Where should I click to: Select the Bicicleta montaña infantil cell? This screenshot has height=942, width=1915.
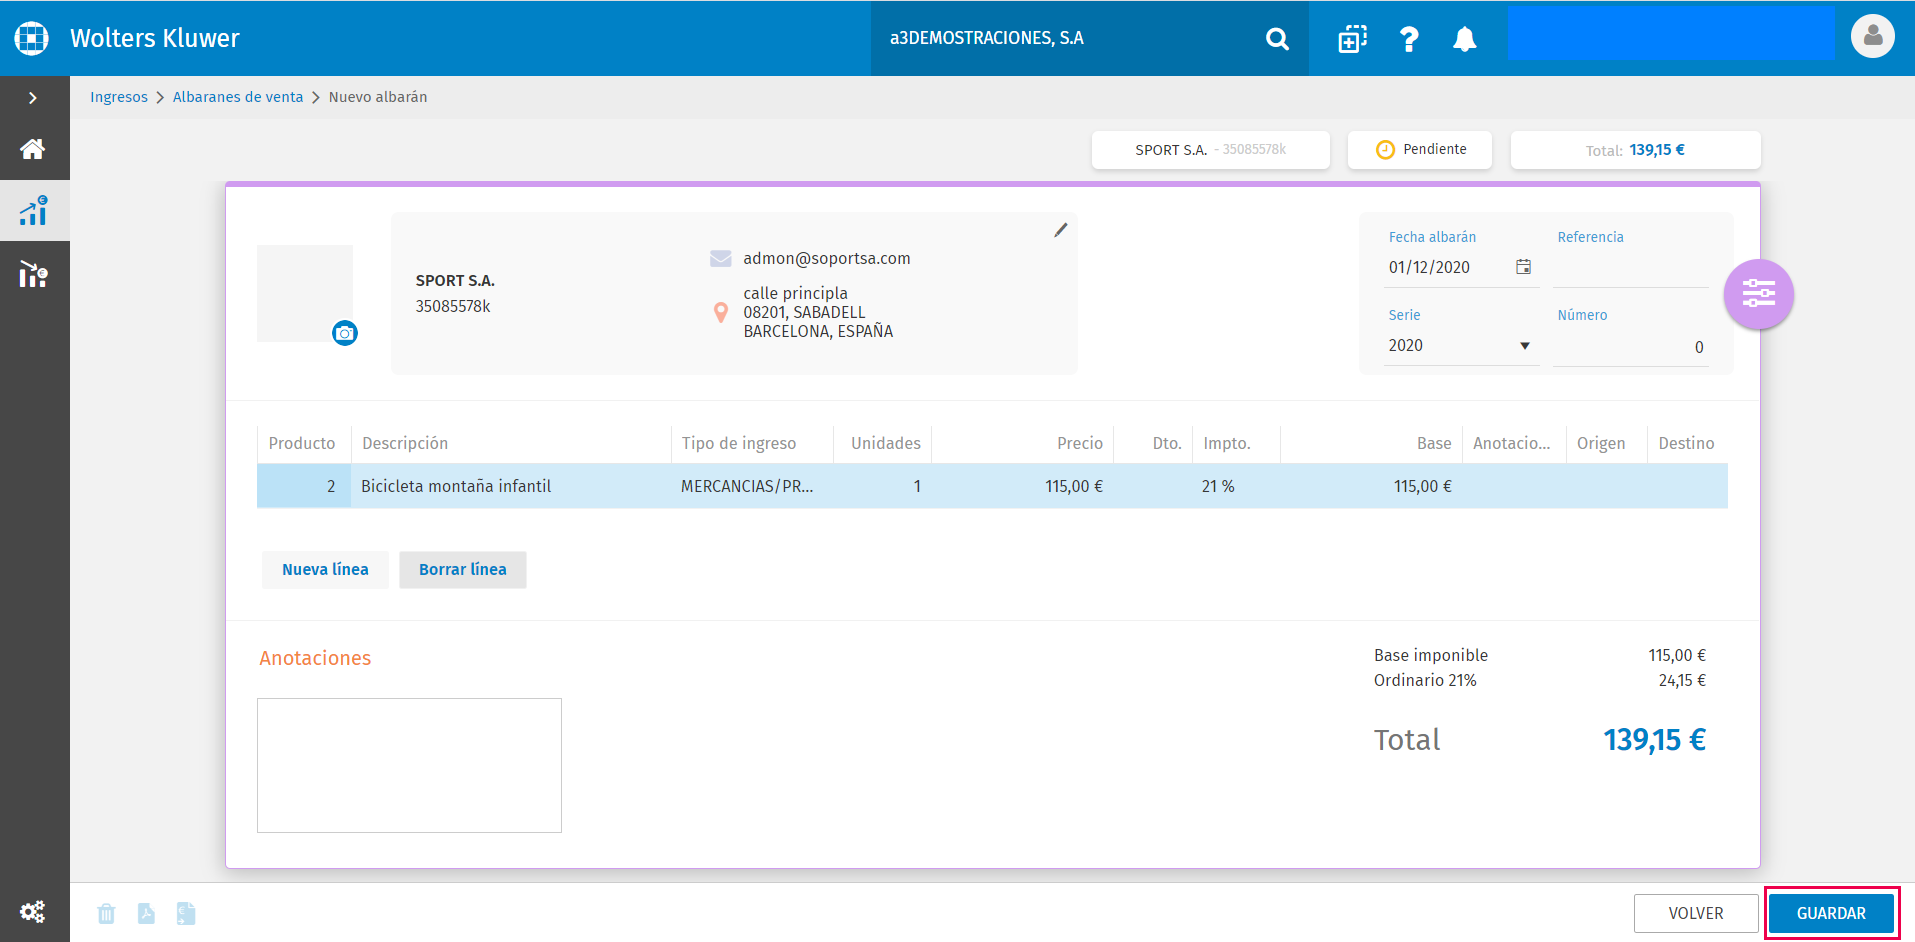tap(511, 486)
